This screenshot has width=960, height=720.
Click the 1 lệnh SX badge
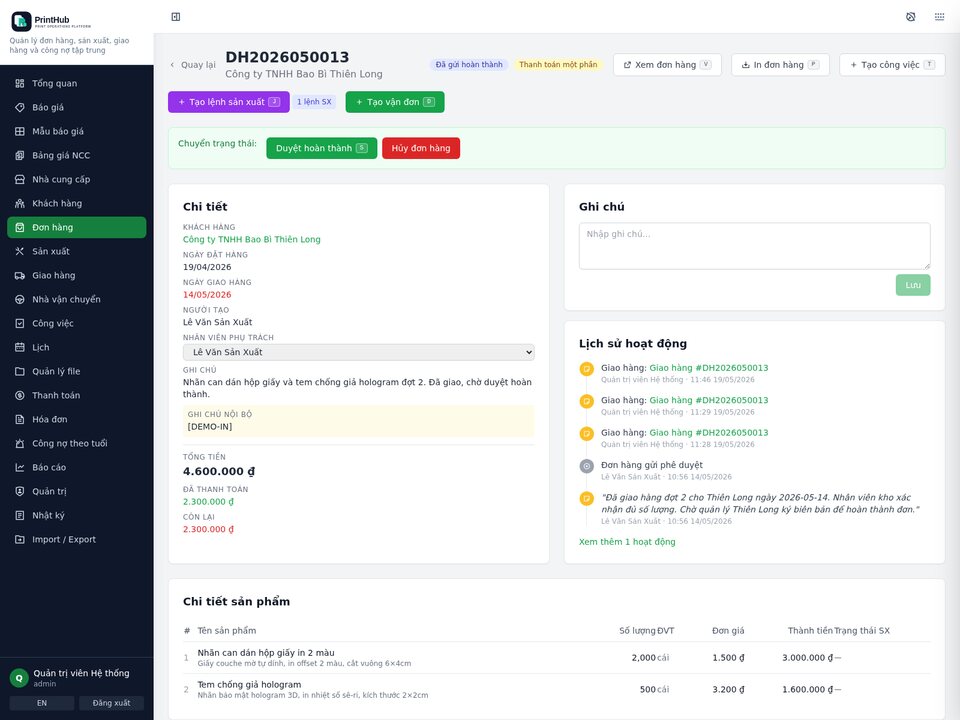tap(314, 102)
